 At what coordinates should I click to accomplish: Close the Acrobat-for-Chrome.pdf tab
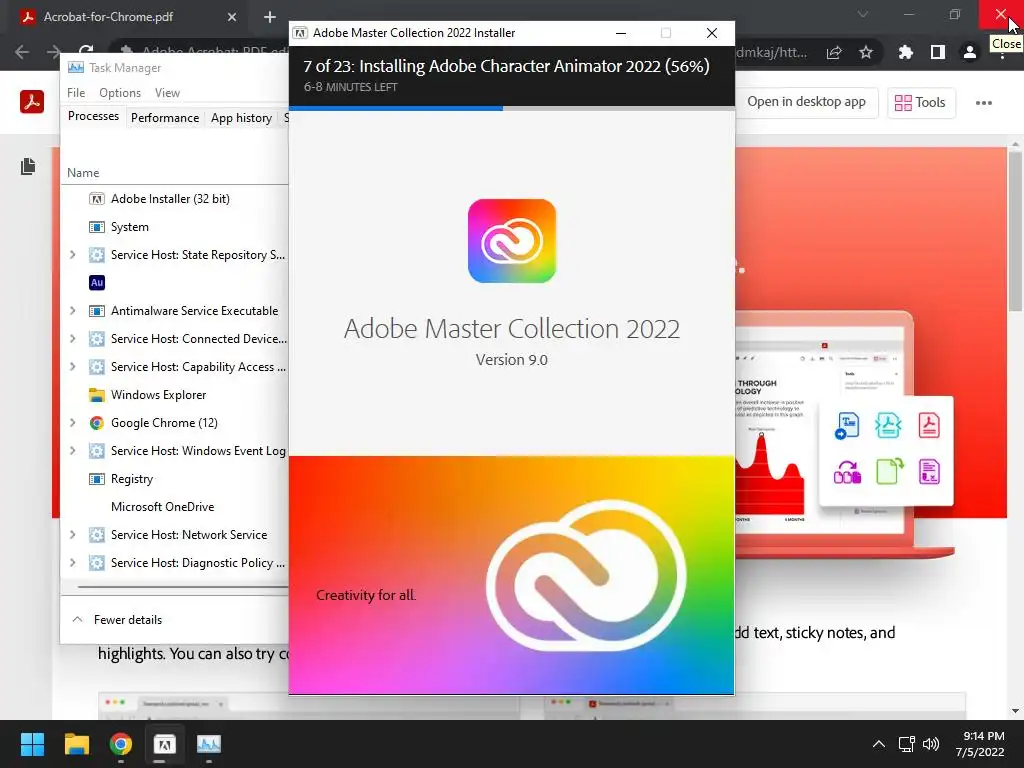pos(232,17)
